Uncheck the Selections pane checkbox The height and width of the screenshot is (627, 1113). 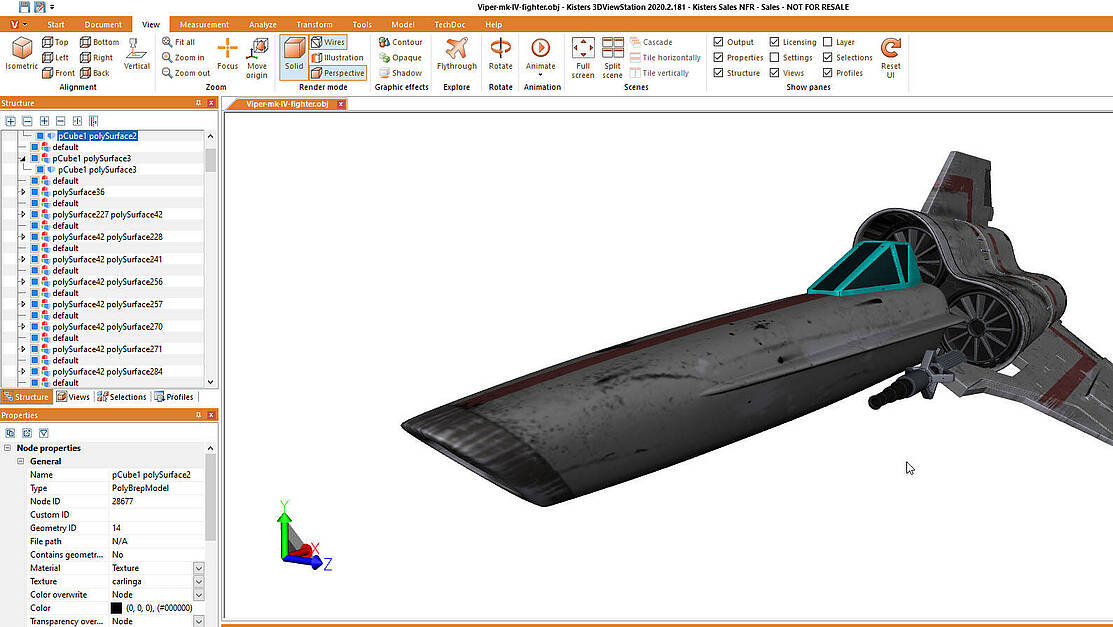828,58
